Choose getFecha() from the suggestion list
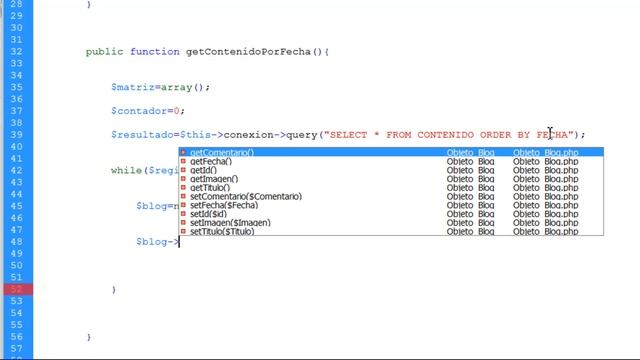The height and width of the screenshot is (360, 640). pyautogui.click(x=391, y=161)
